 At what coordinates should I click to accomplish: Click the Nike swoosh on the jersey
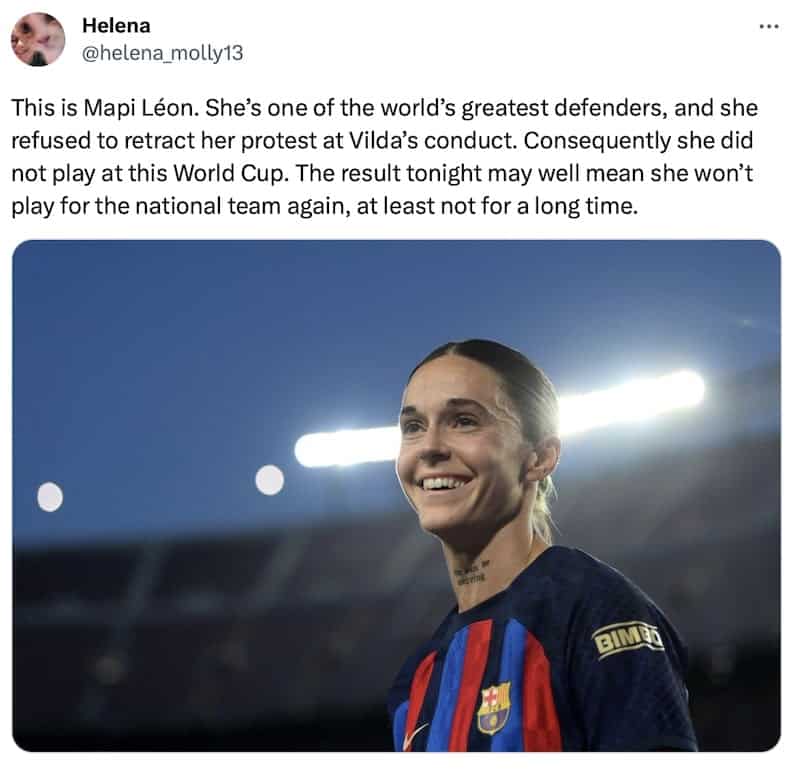pos(415,736)
